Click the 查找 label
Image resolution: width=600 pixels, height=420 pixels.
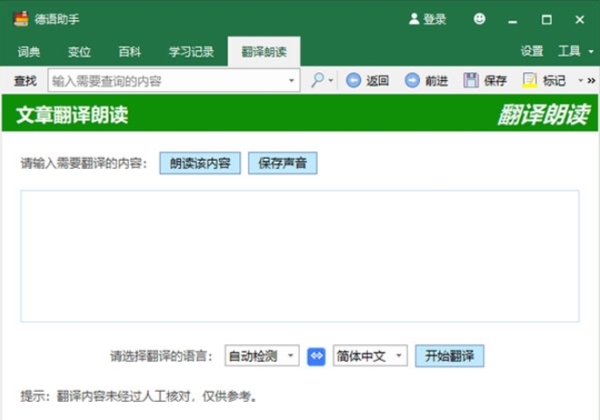coord(25,81)
